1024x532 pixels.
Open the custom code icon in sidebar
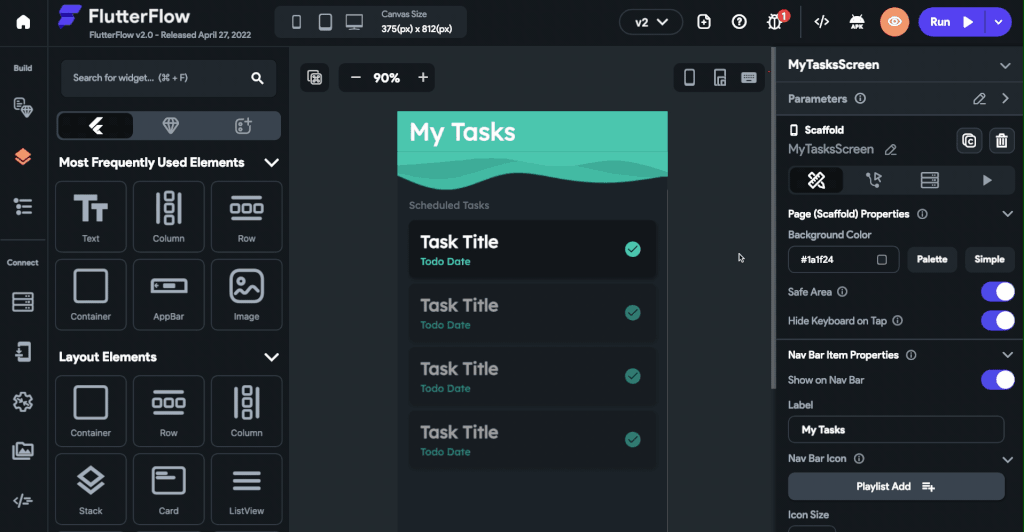click(x=23, y=501)
